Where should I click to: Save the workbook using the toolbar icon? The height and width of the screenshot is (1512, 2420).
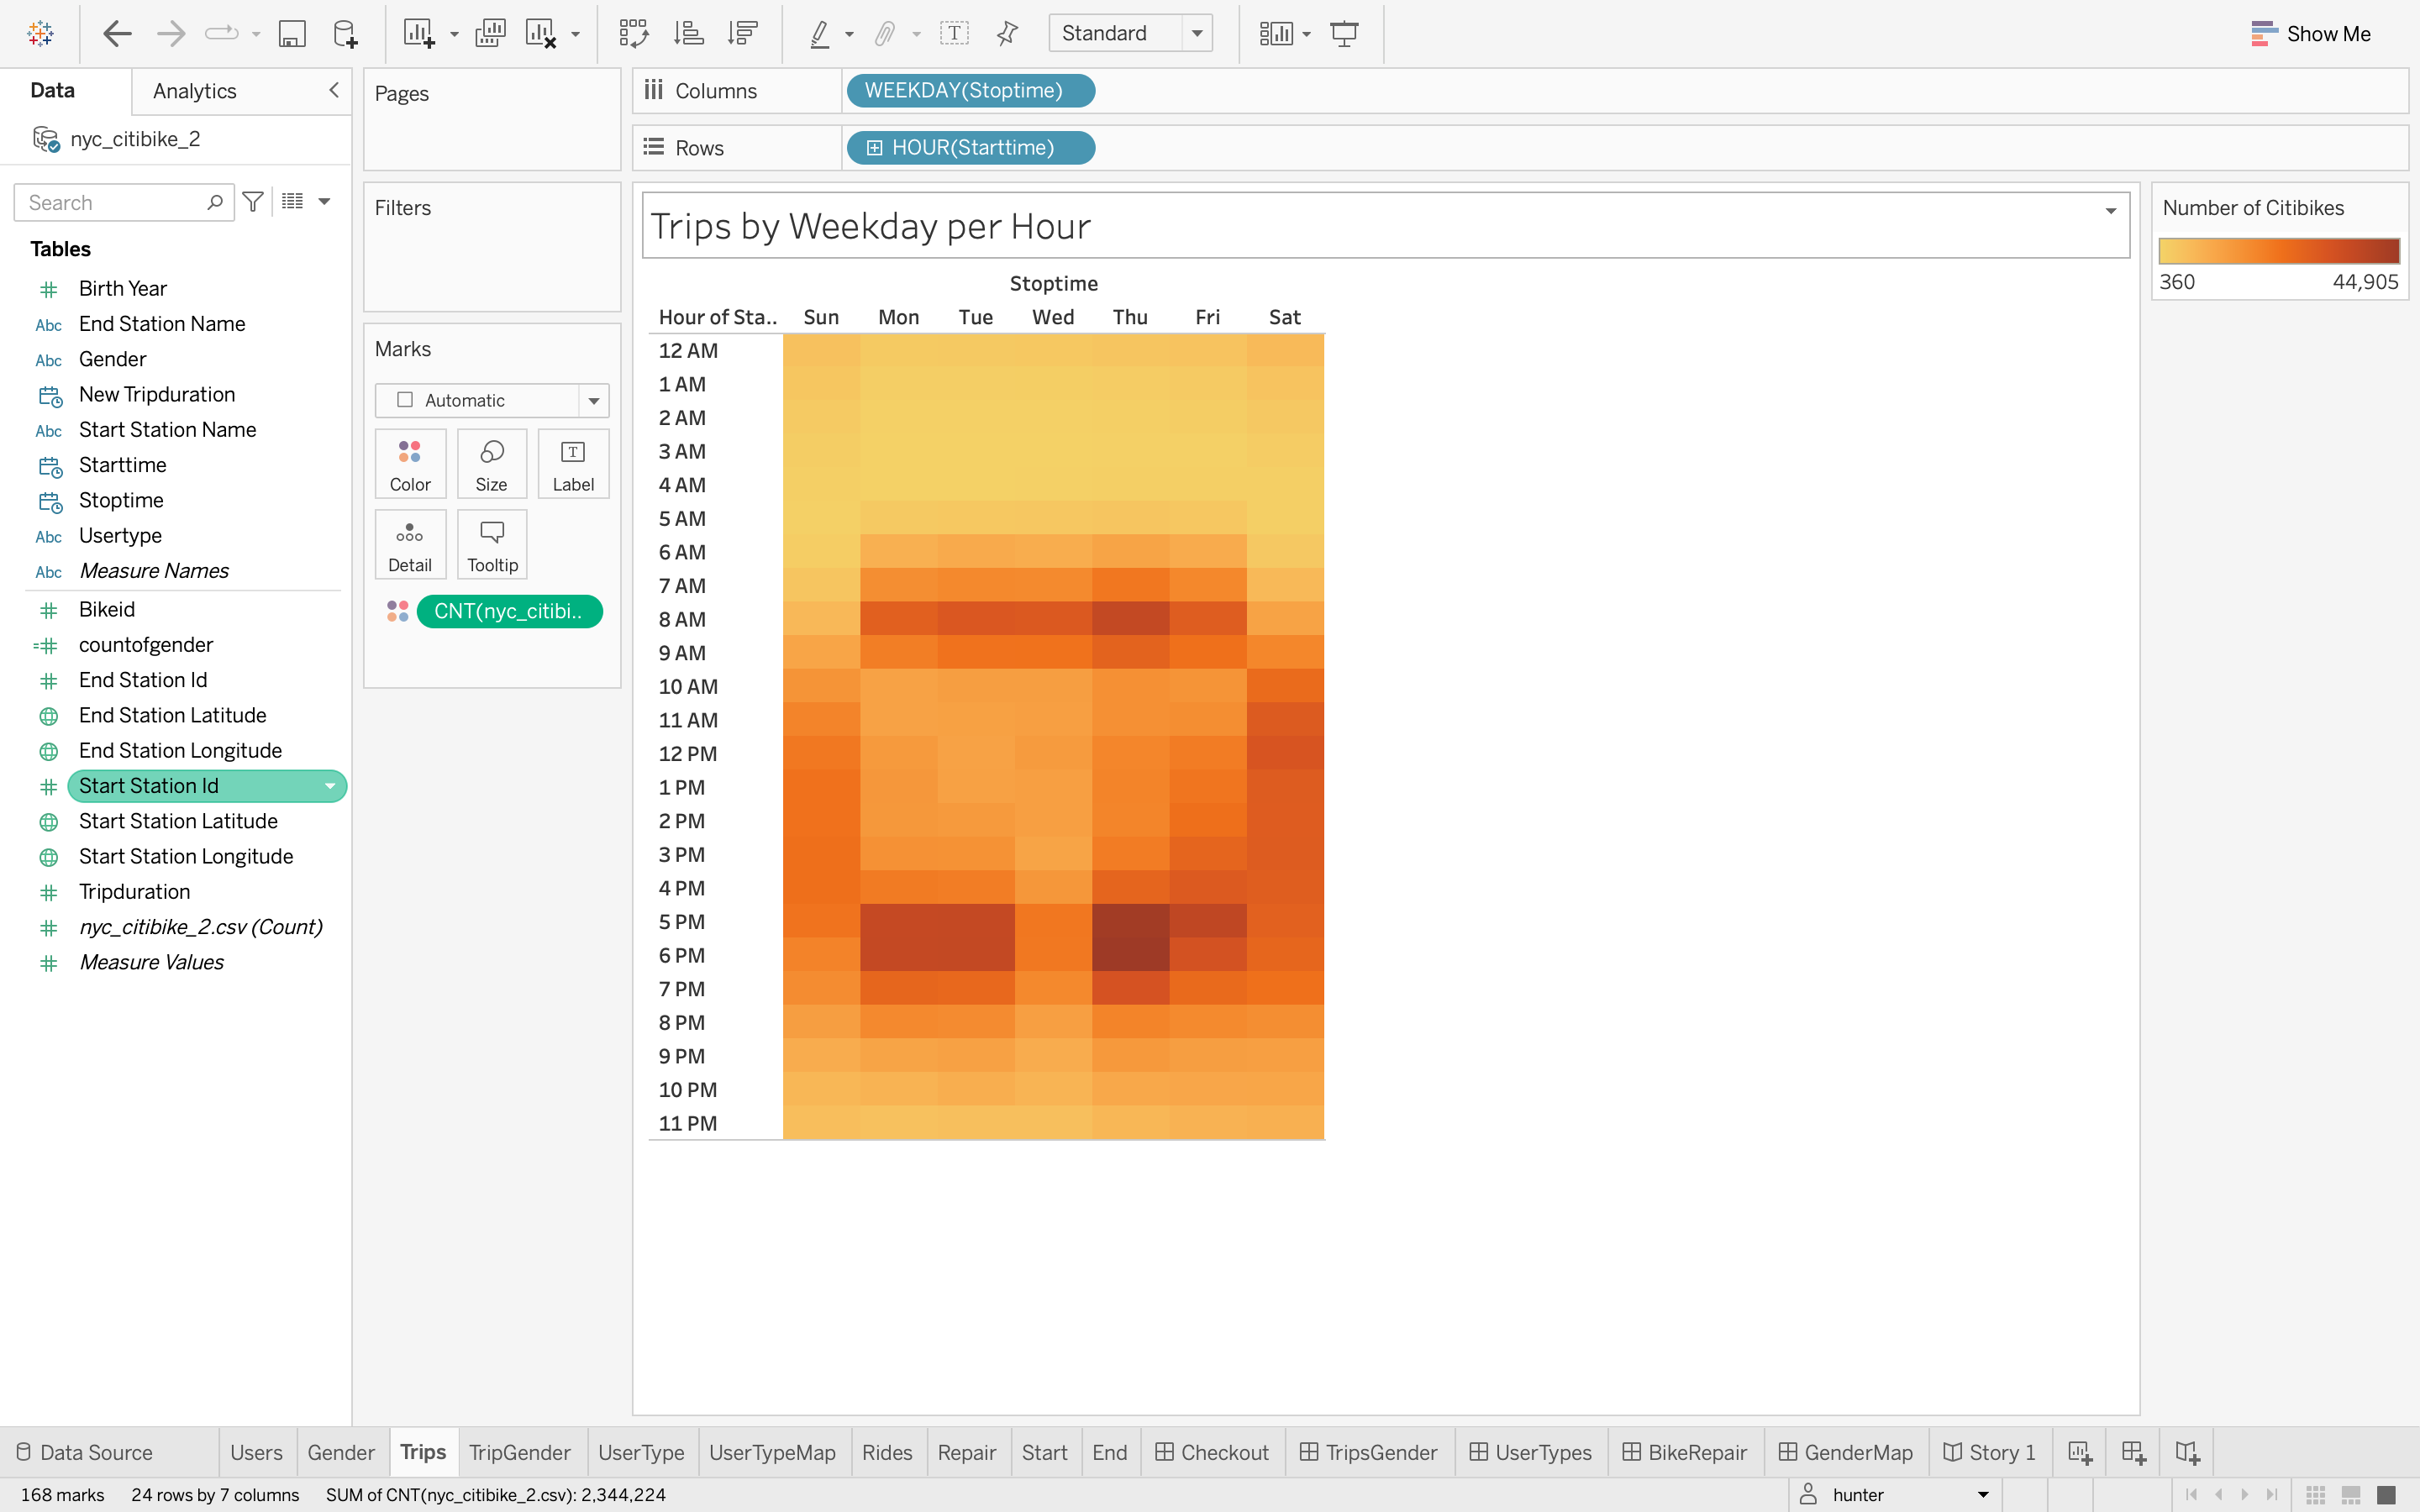click(292, 33)
